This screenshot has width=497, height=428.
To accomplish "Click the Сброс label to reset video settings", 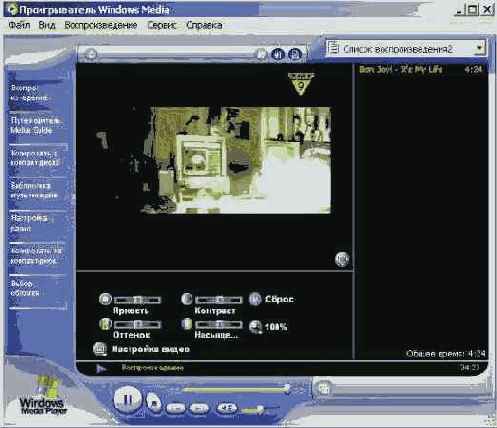I will click(279, 299).
